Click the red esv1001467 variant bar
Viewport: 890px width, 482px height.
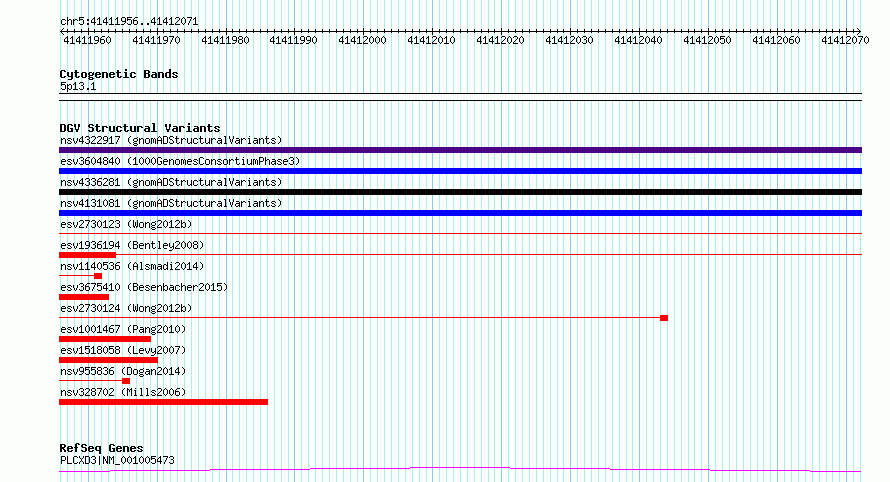pyautogui.click(x=105, y=339)
